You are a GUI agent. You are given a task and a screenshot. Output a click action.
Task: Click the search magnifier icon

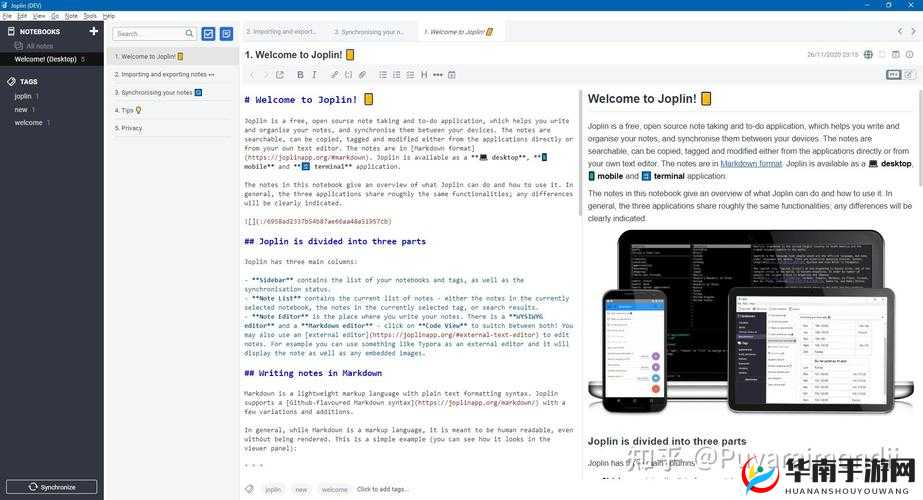point(190,34)
